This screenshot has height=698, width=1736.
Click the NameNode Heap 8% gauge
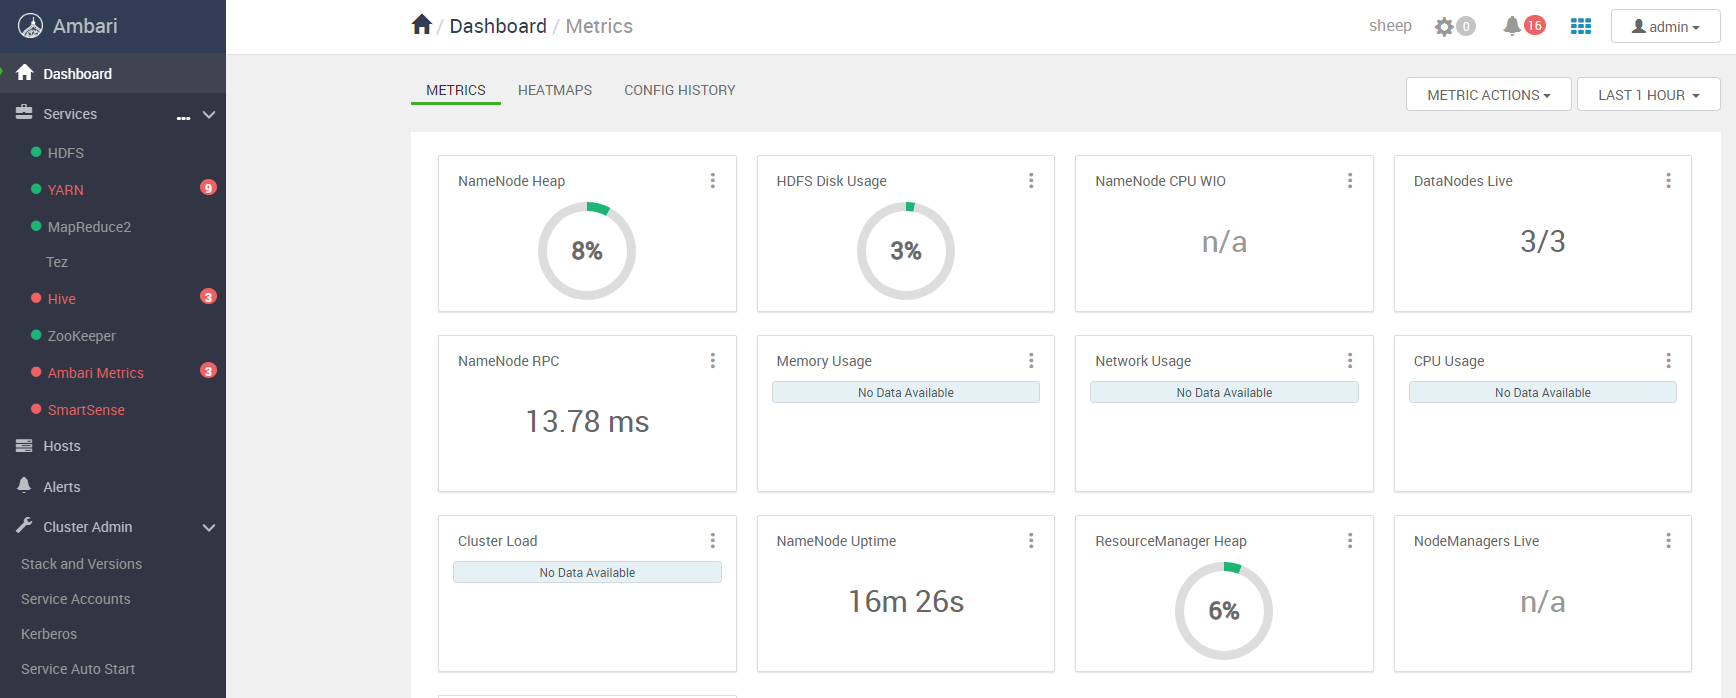click(x=587, y=251)
